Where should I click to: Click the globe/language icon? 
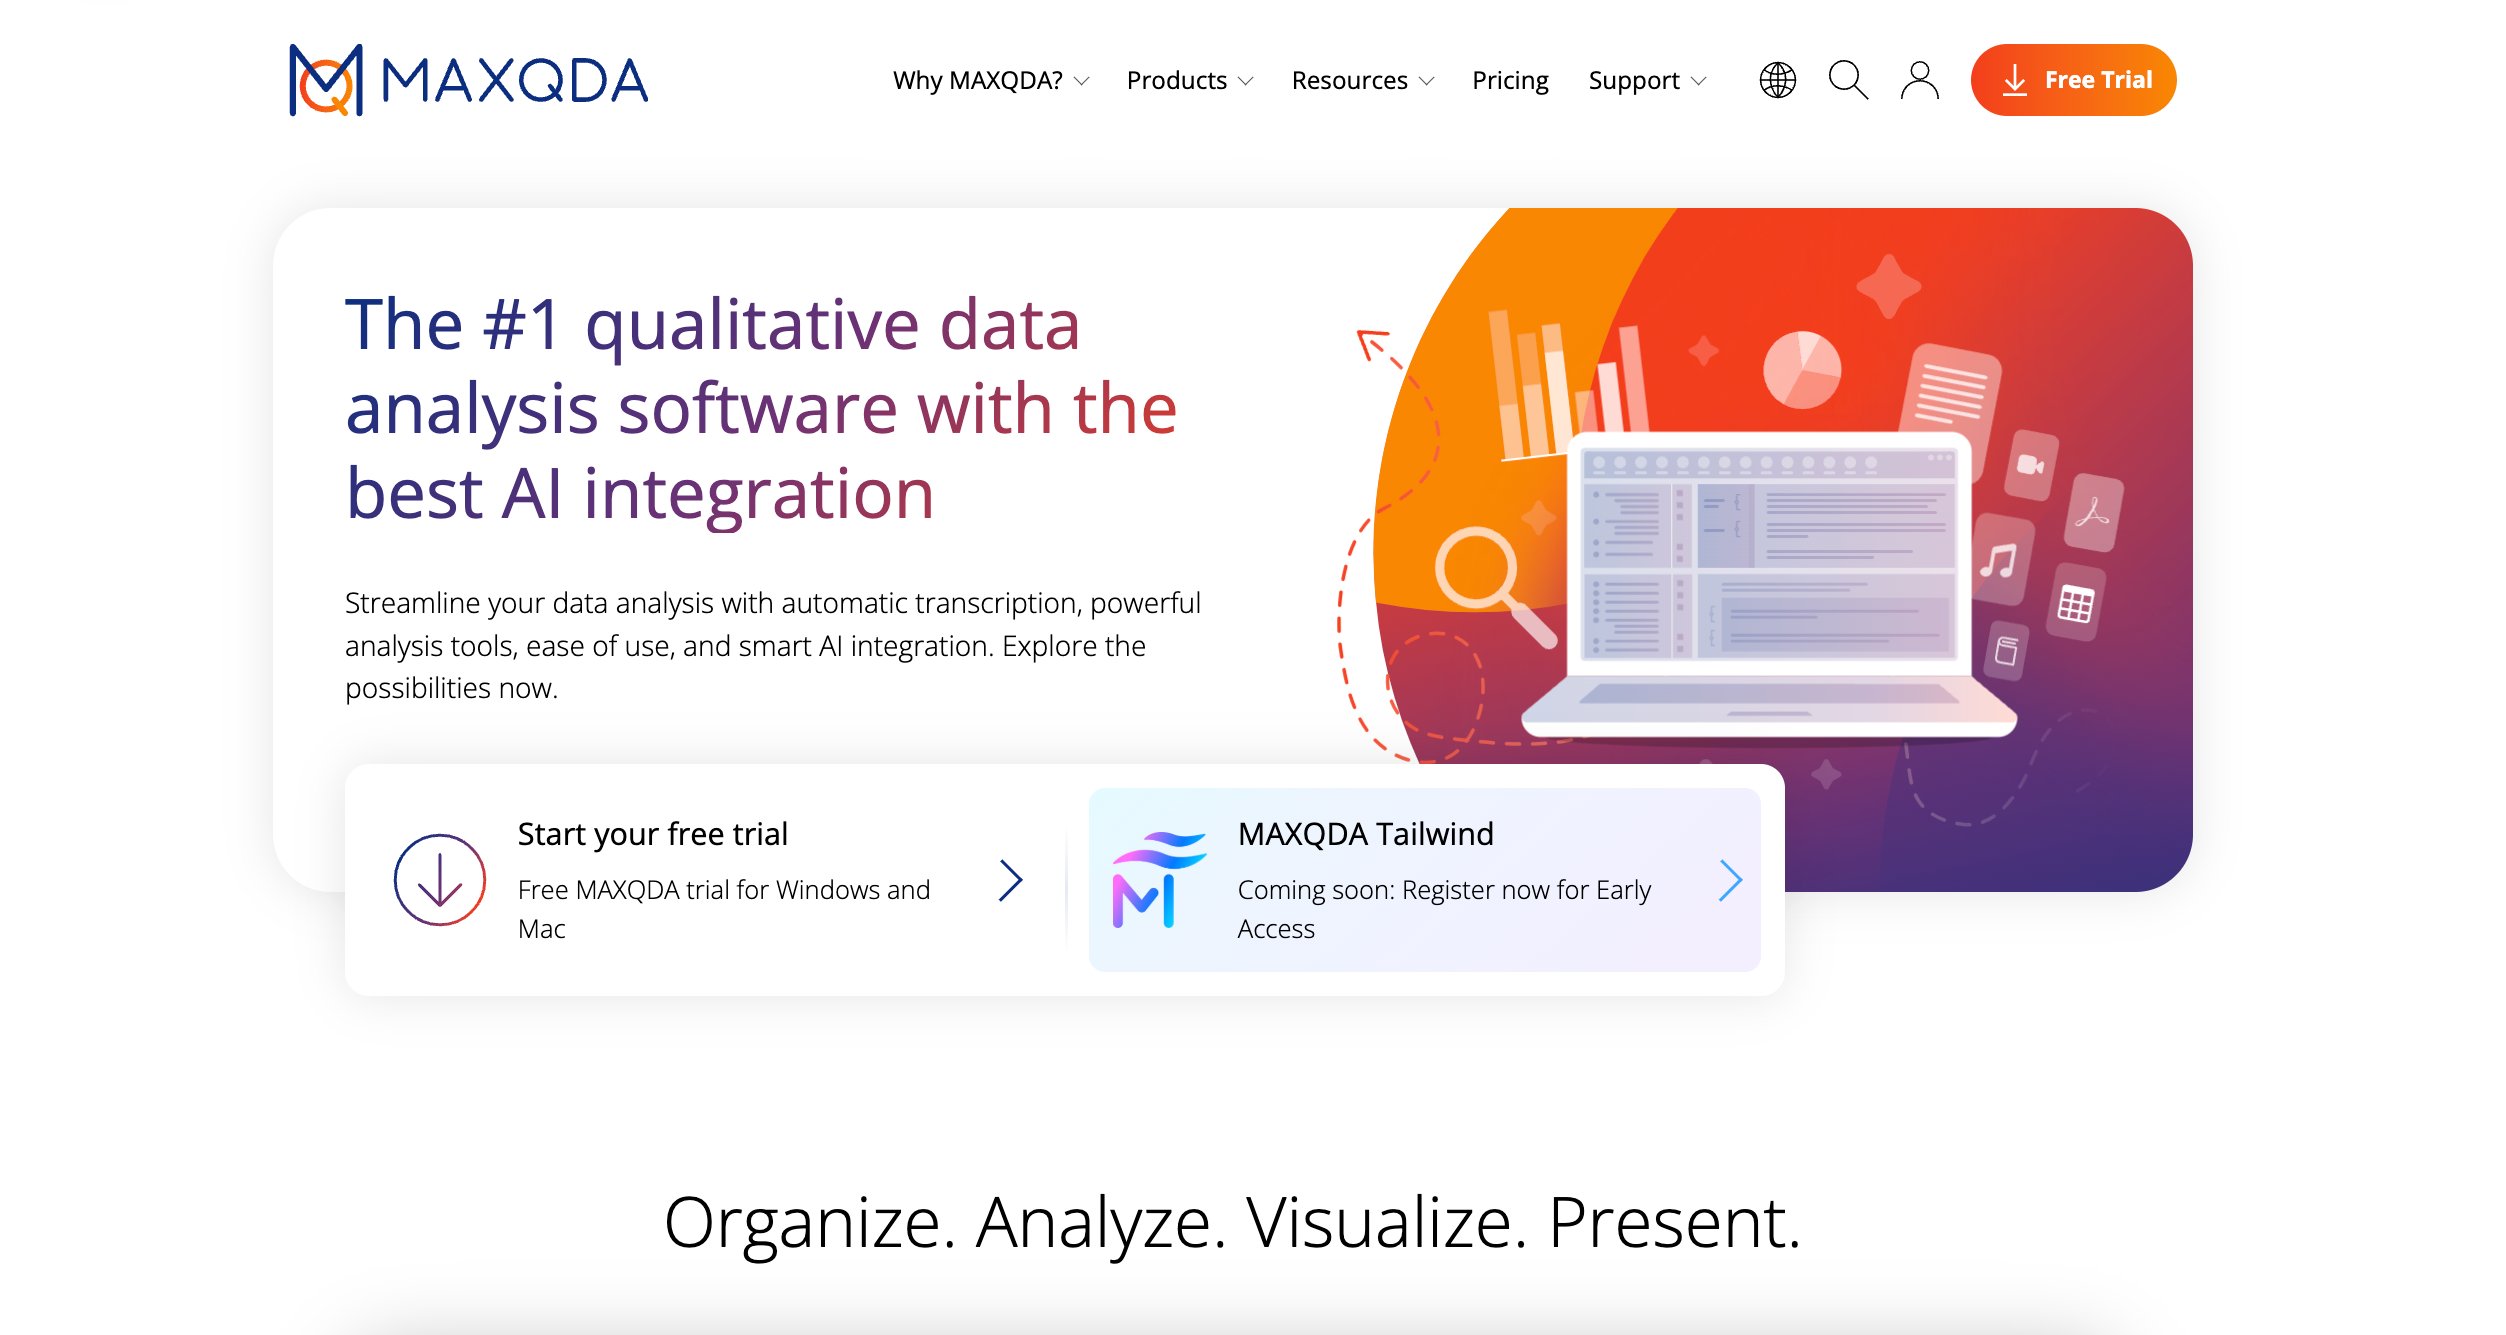point(1778,80)
